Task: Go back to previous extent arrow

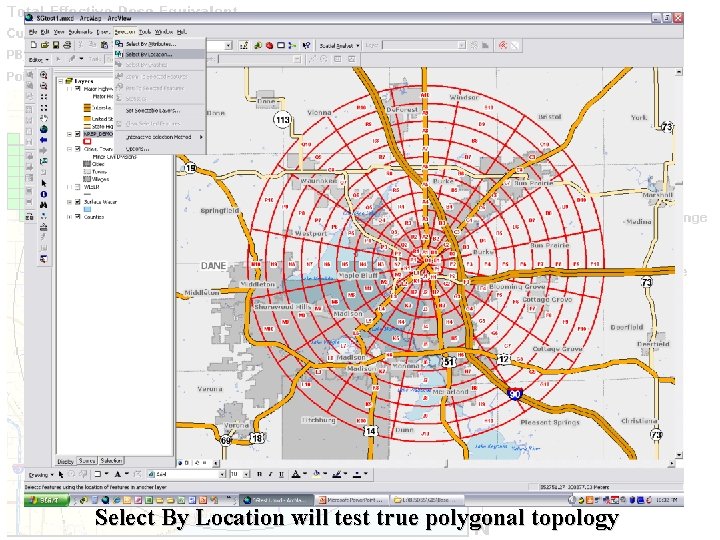Action: click(x=44, y=140)
